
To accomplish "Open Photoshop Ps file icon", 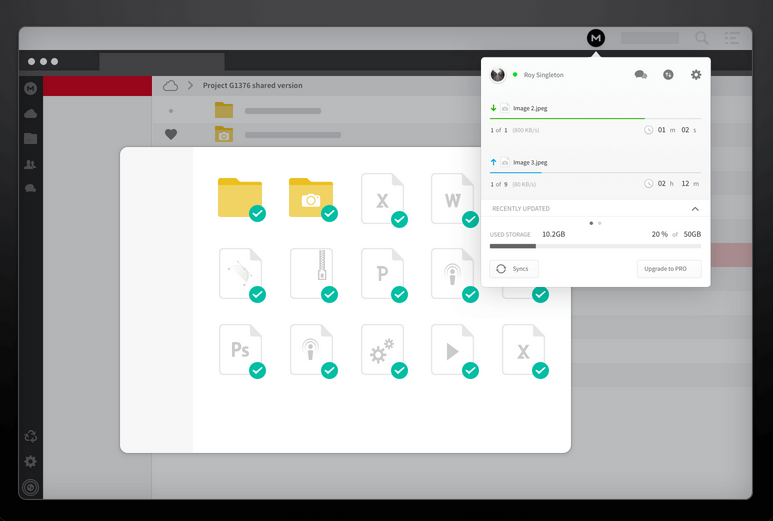I will [241, 349].
